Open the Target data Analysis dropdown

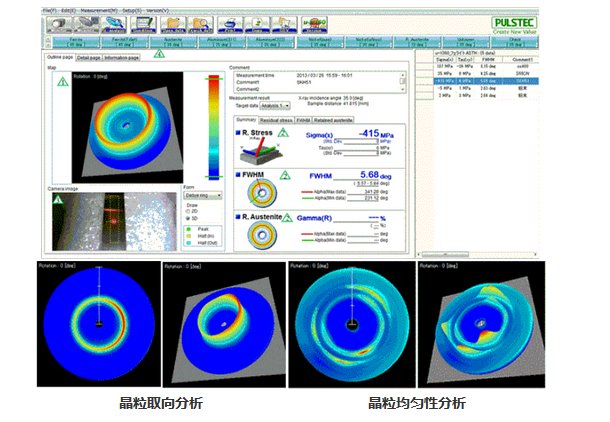click(275, 105)
